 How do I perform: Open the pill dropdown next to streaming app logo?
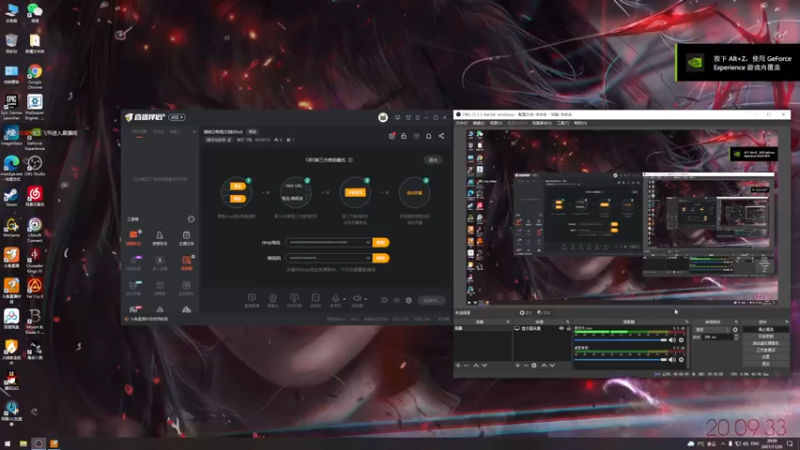click(177, 117)
